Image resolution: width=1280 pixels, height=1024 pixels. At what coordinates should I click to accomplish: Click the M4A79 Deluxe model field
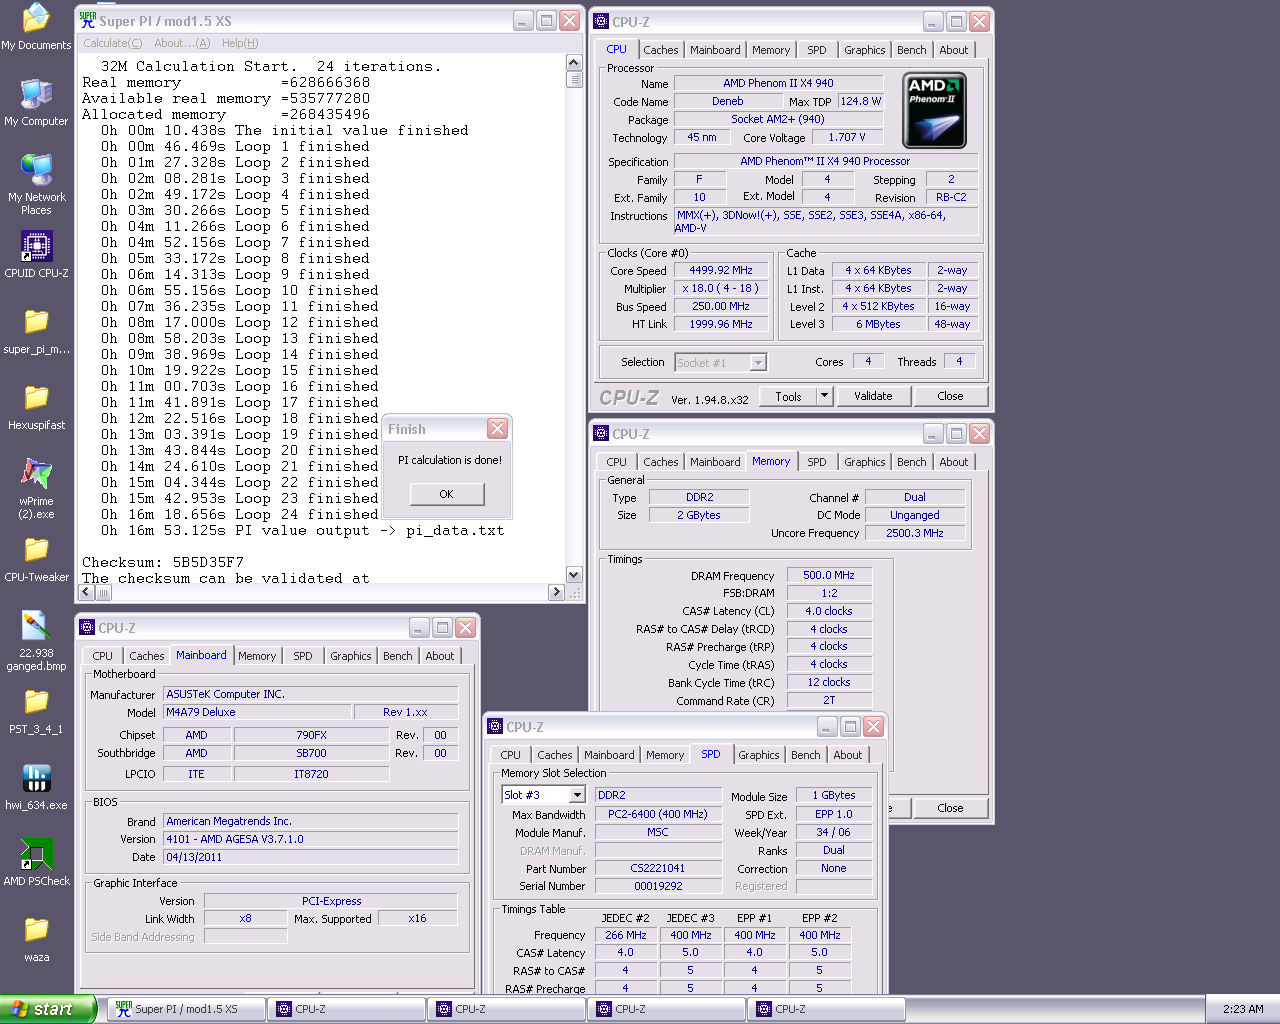pyautogui.click(x=258, y=712)
